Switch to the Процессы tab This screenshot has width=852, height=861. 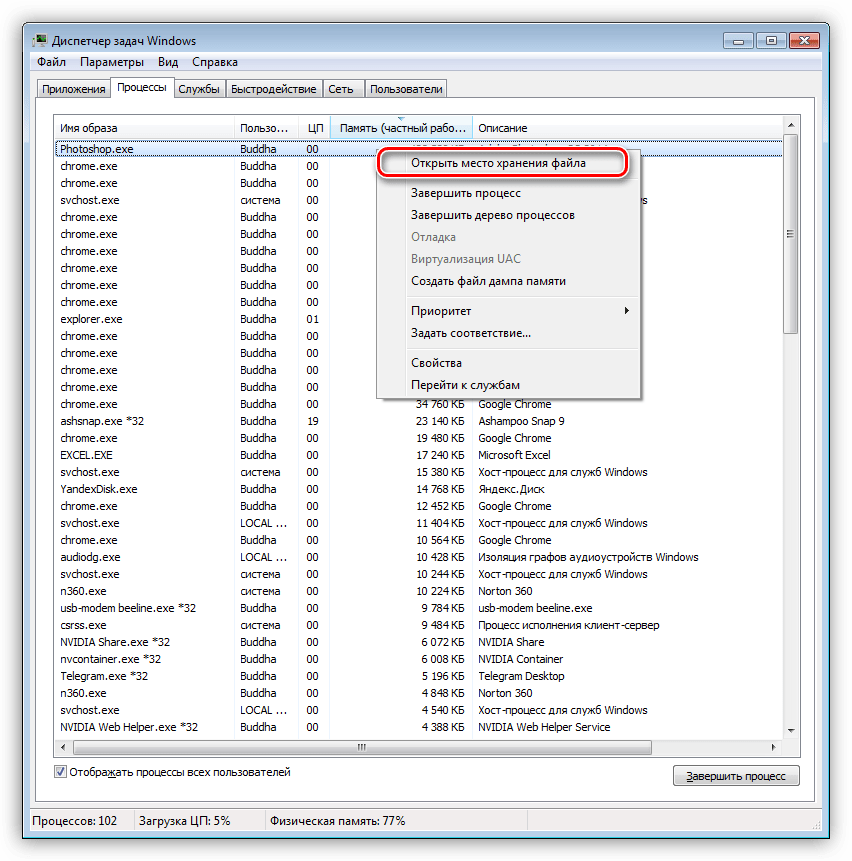point(142,87)
